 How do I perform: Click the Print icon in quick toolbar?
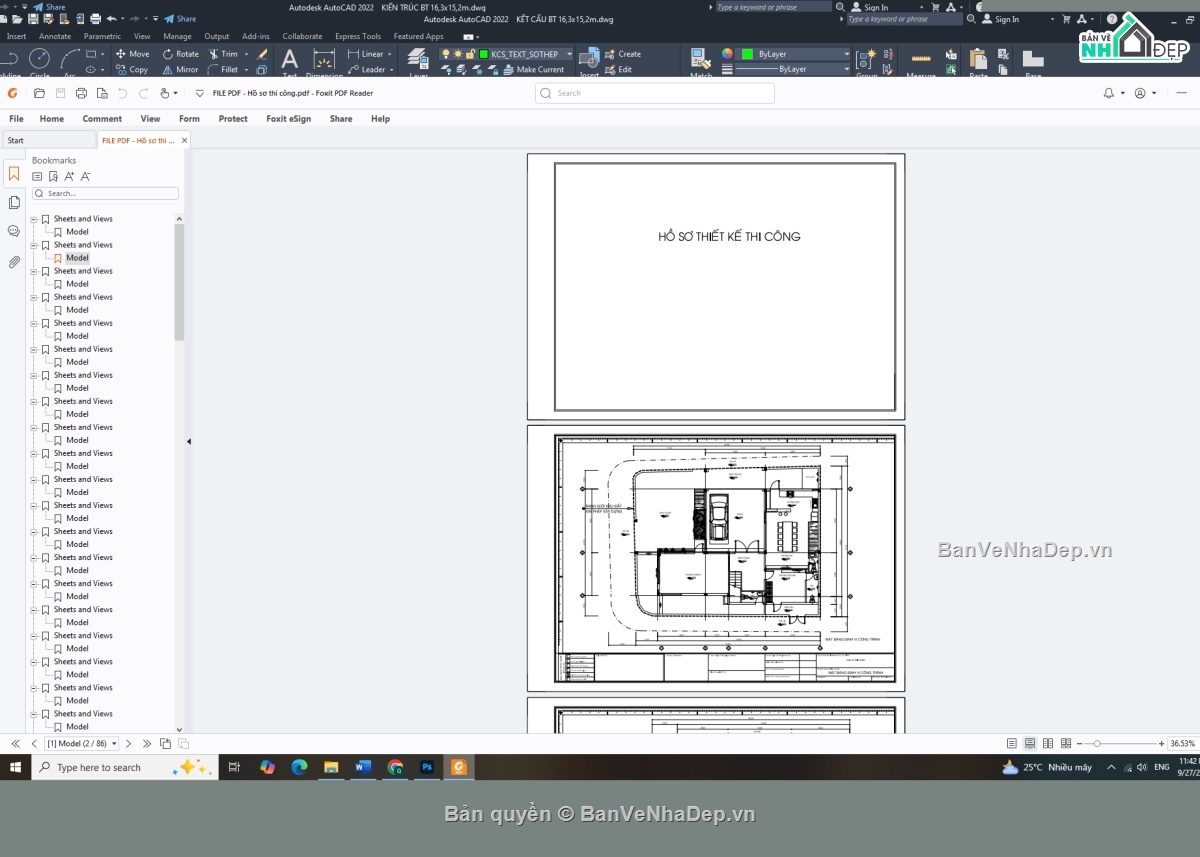[x=80, y=93]
